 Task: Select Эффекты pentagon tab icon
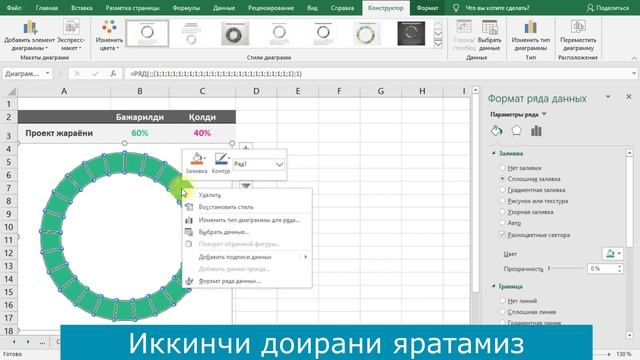point(516,131)
